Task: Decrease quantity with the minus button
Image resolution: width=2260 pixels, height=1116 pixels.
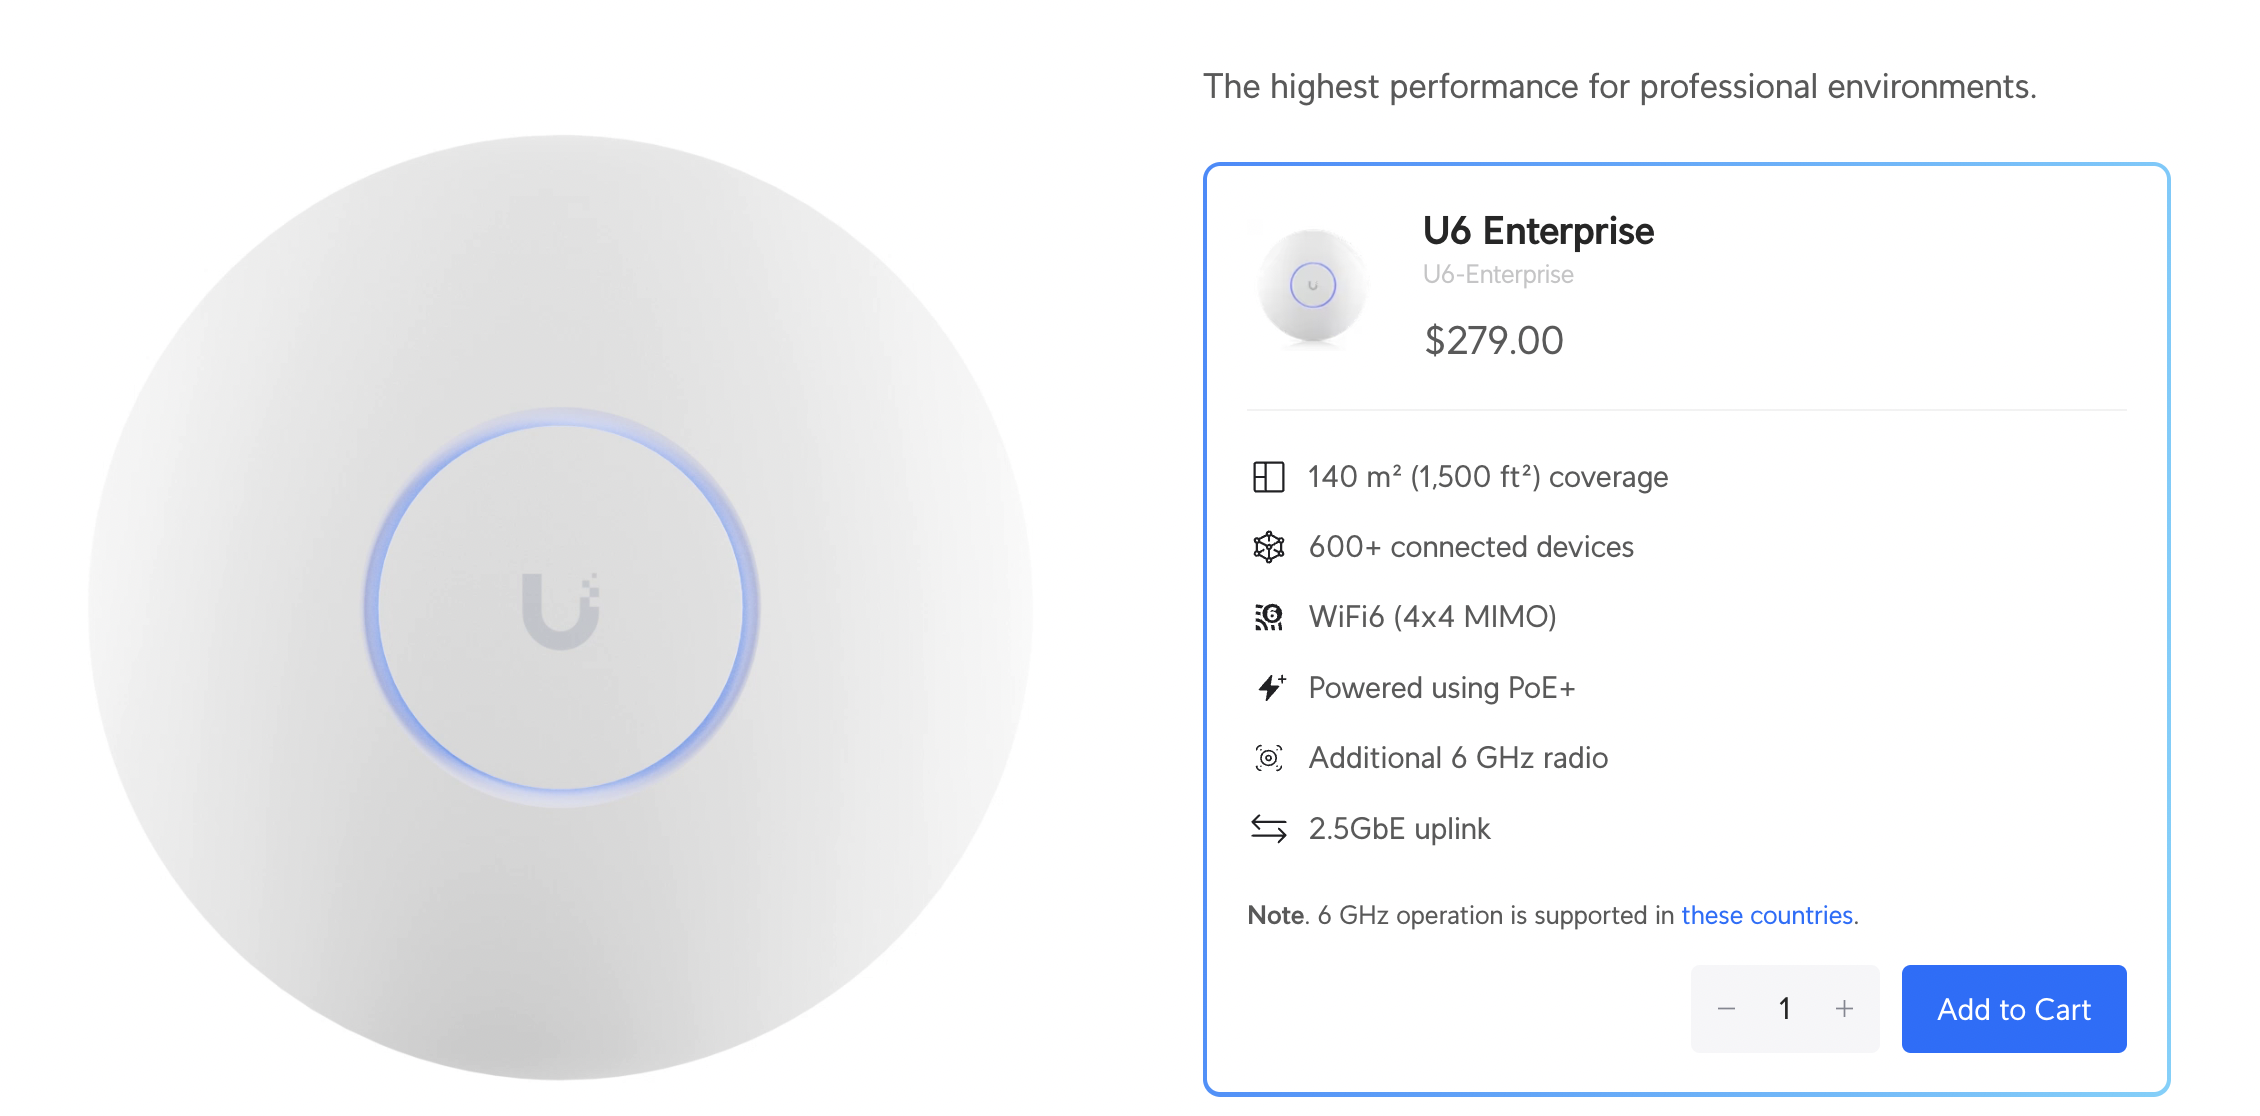Action: click(x=1726, y=1009)
